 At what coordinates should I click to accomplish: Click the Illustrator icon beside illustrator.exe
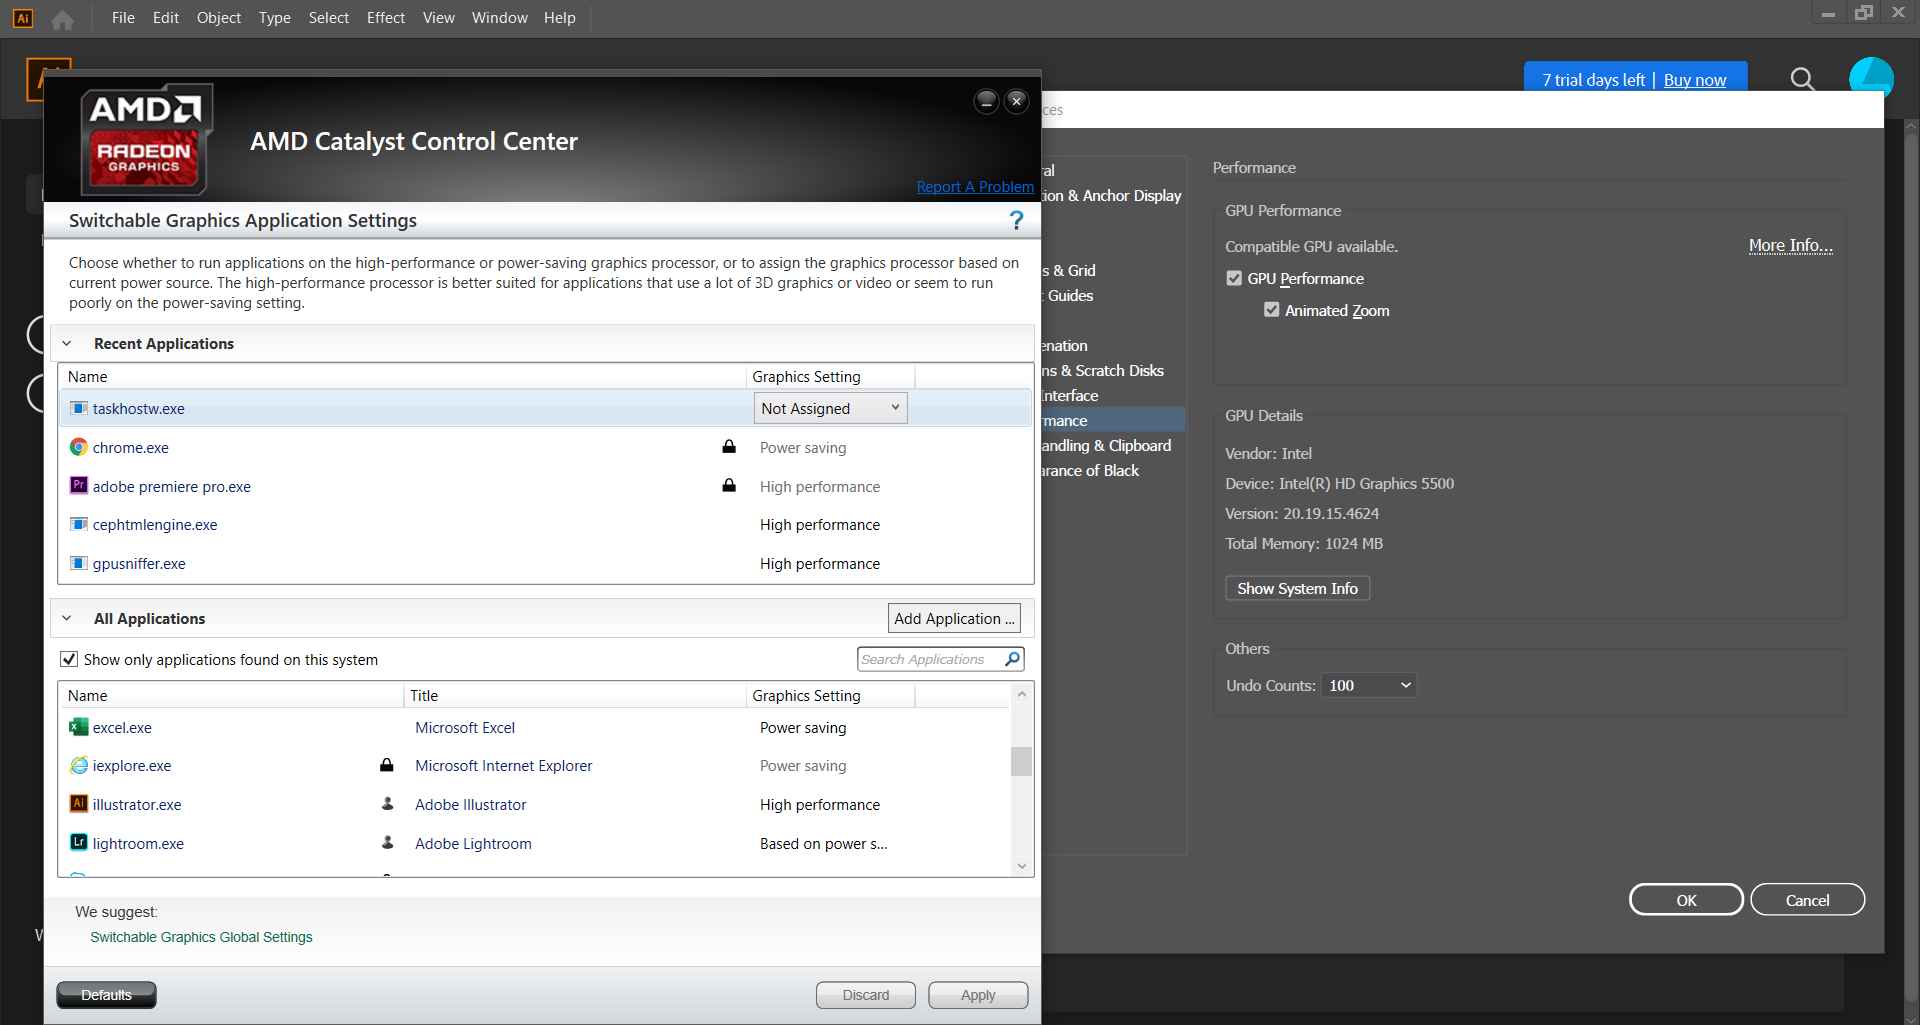[78, 804]
